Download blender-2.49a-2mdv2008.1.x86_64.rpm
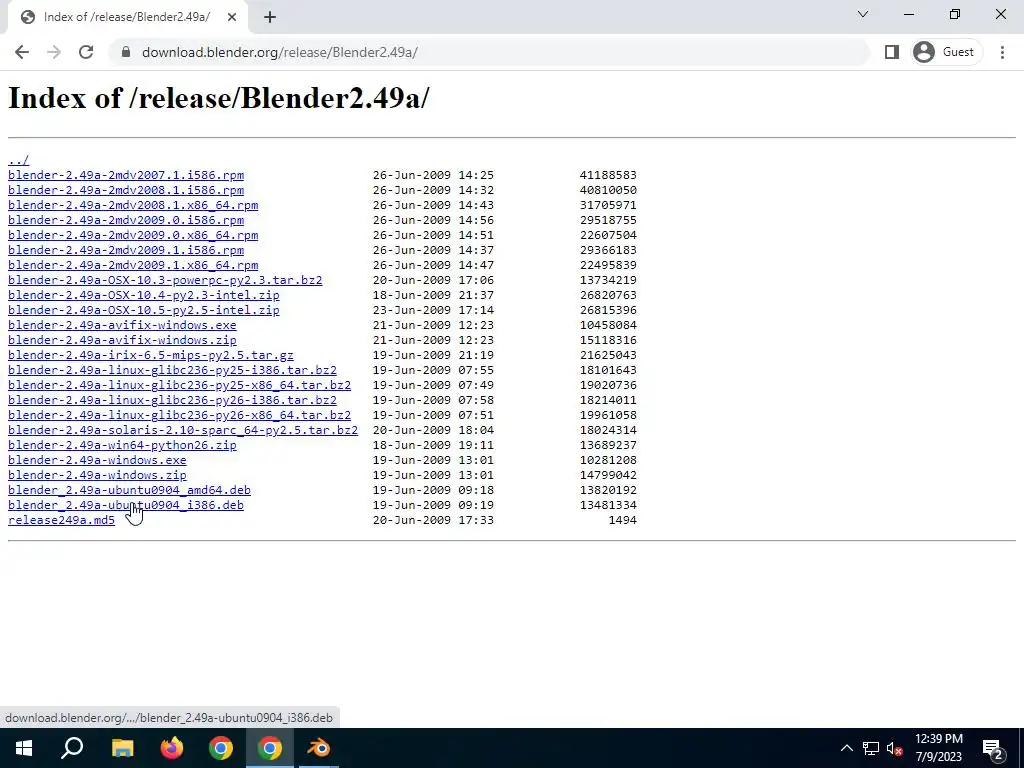This screenshot has width=1024, height=768. point(133,205)
